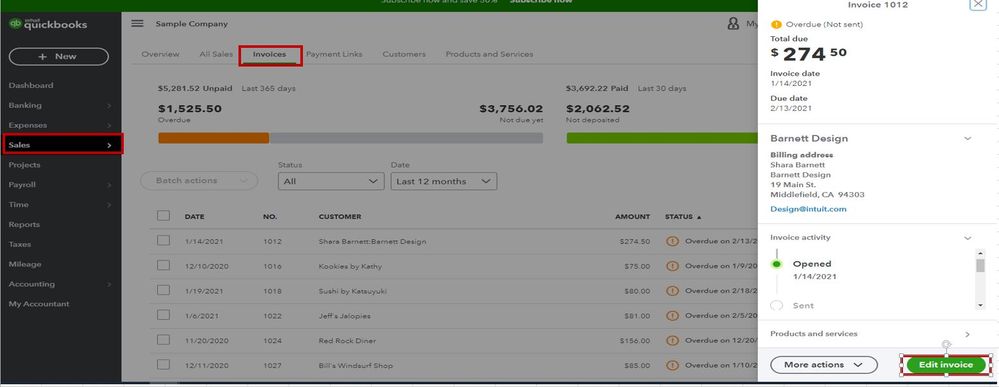
Task: Click the New button in sidebar
Action: 59,56
